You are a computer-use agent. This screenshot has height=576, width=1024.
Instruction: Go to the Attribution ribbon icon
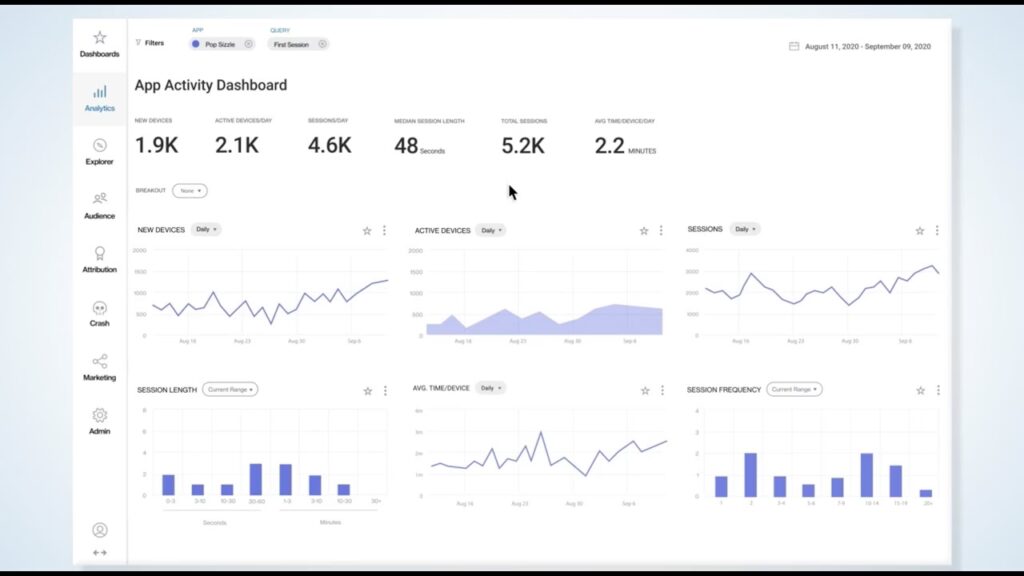tap(99, 254)
